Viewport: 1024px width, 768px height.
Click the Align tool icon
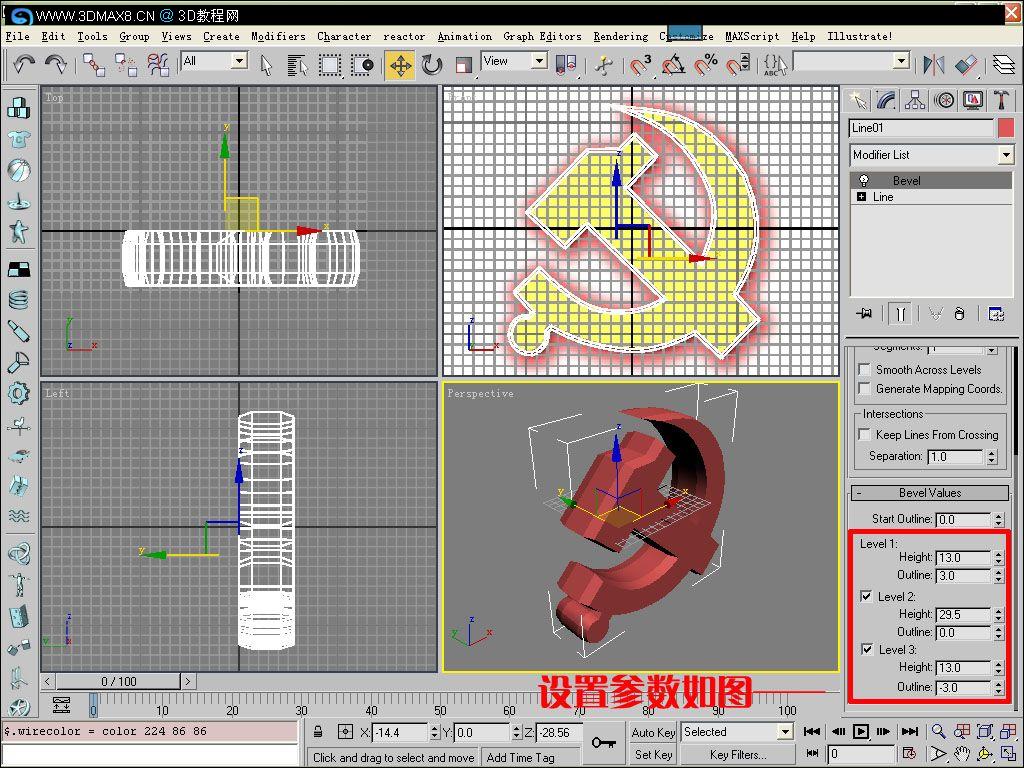[x=966, y=65]
